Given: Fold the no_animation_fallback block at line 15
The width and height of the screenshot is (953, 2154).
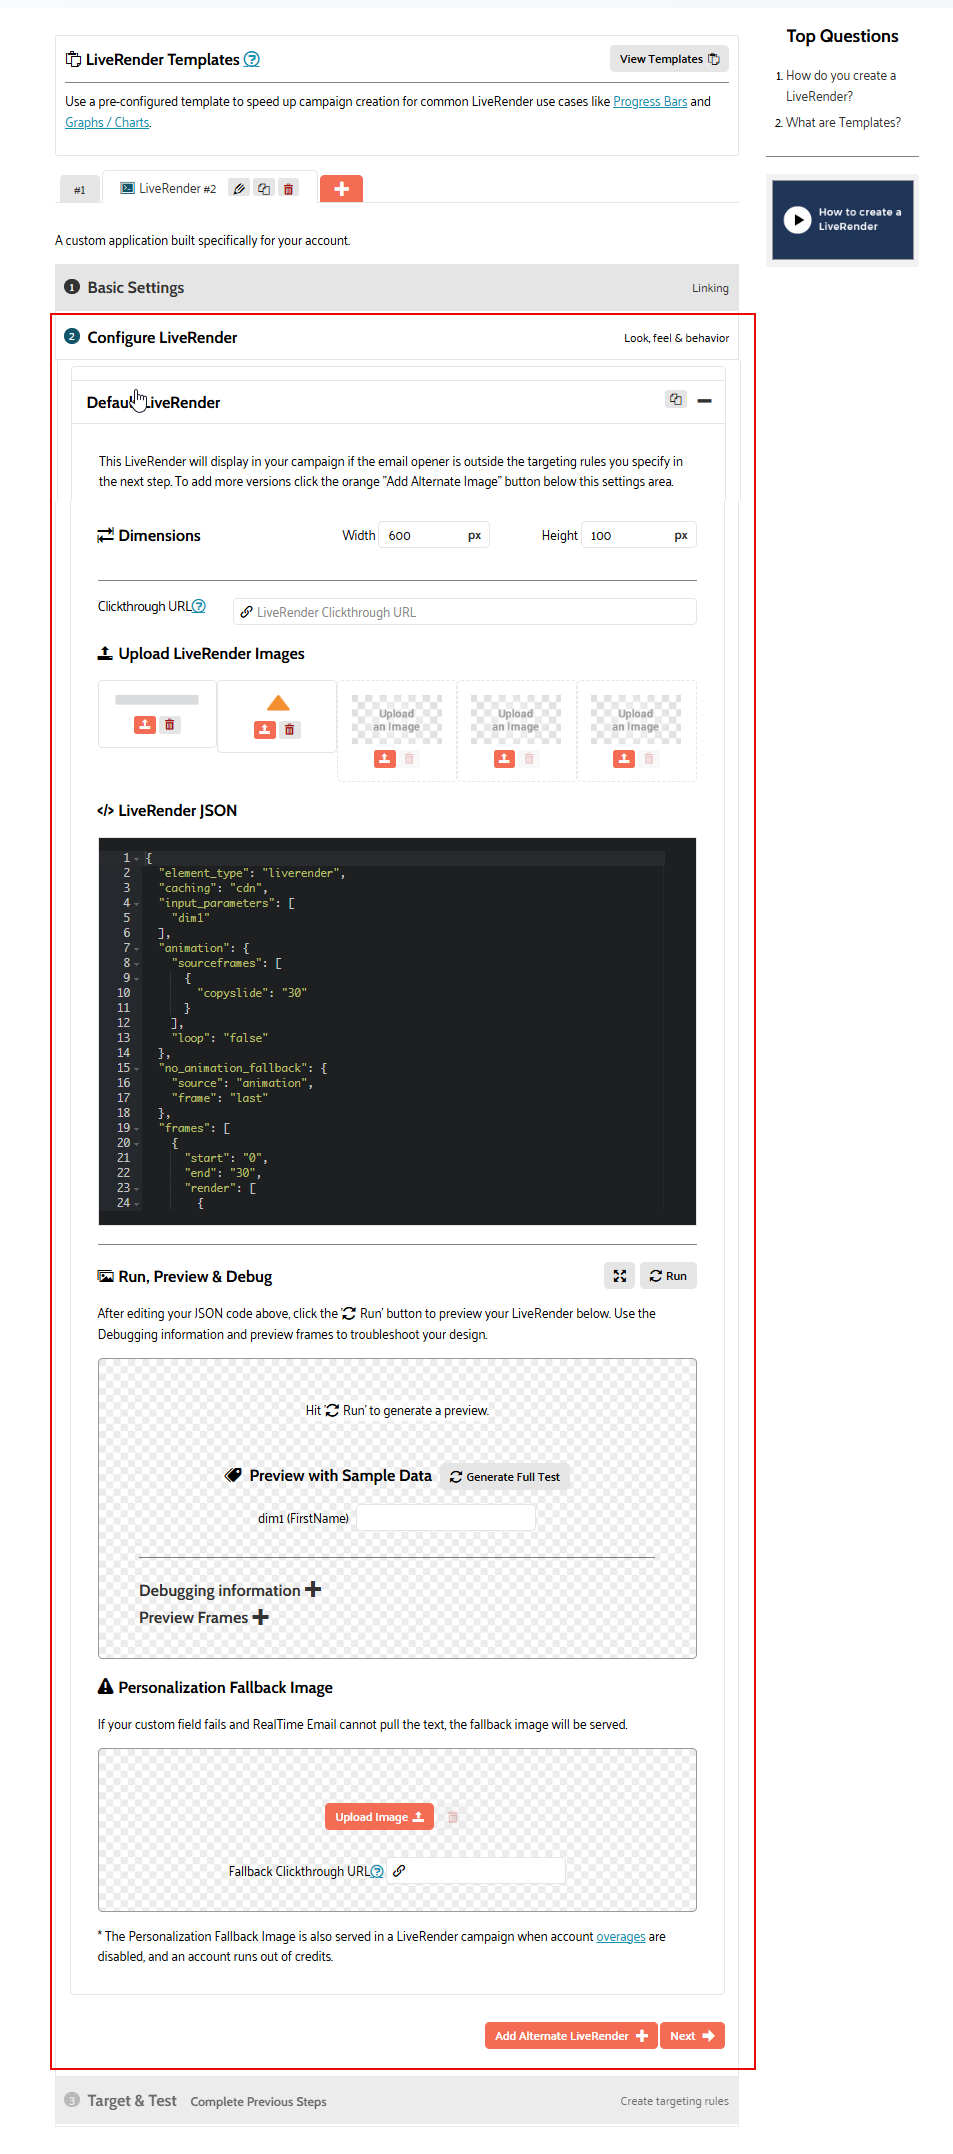Looking at the screenshot, I should [137, 1069].
